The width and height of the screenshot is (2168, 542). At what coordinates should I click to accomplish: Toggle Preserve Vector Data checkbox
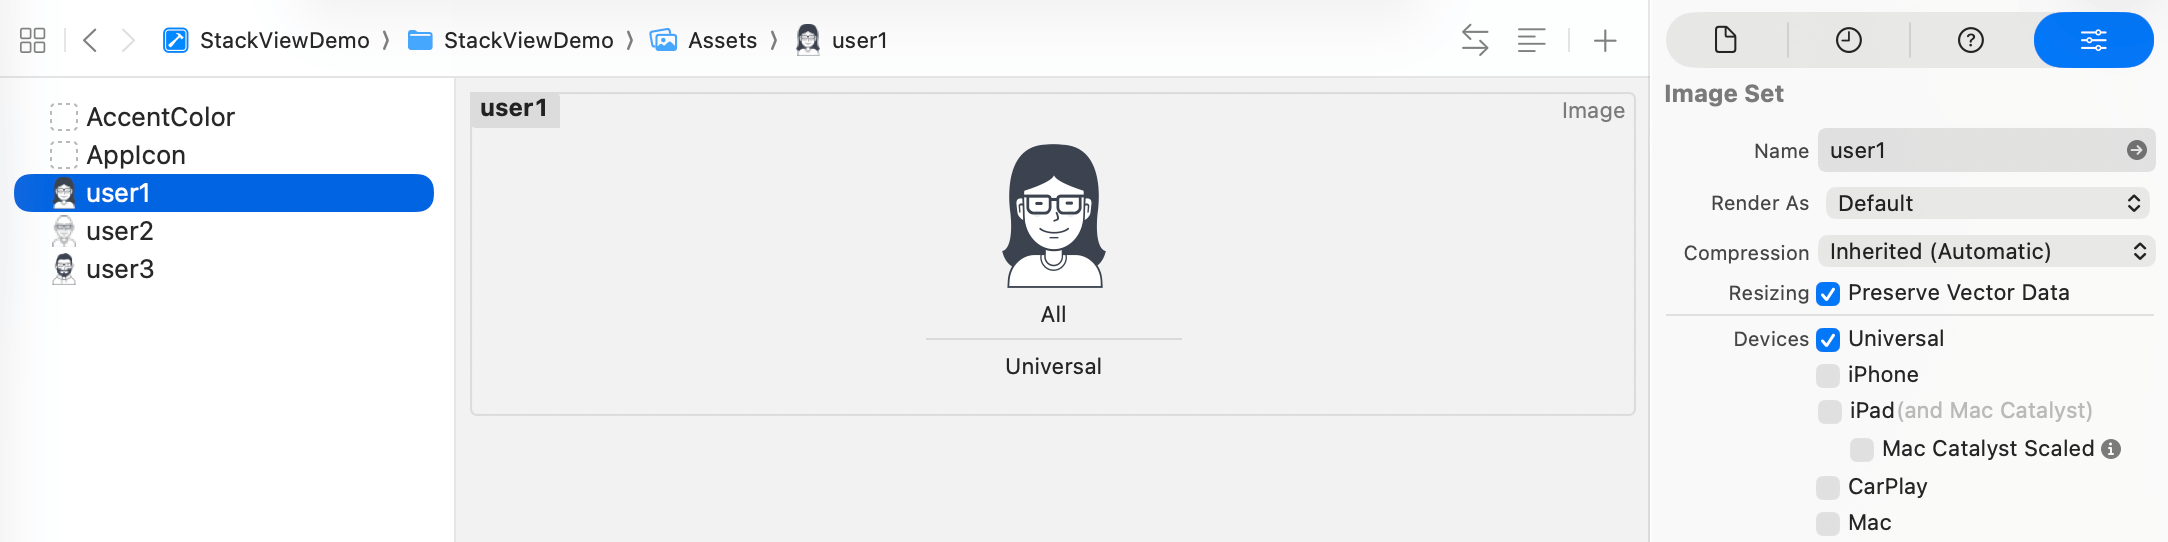tap(1828, 294)
